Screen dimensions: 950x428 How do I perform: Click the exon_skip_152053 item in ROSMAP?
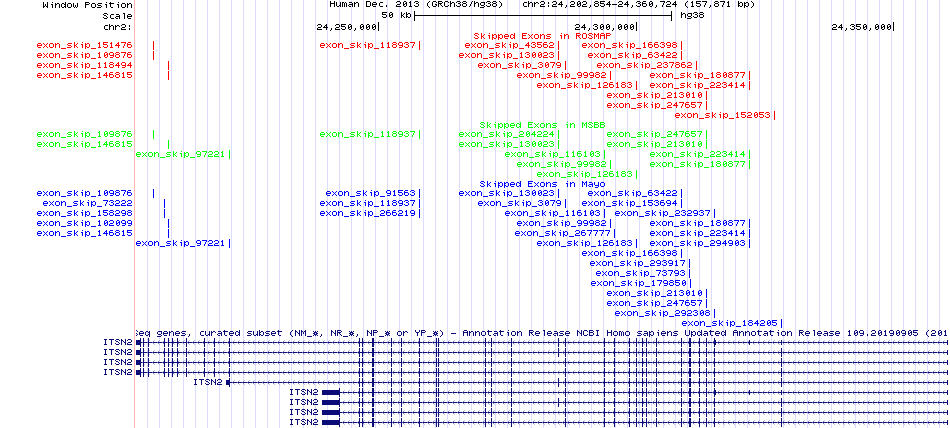pyautogui.click(x=735, y=115)
